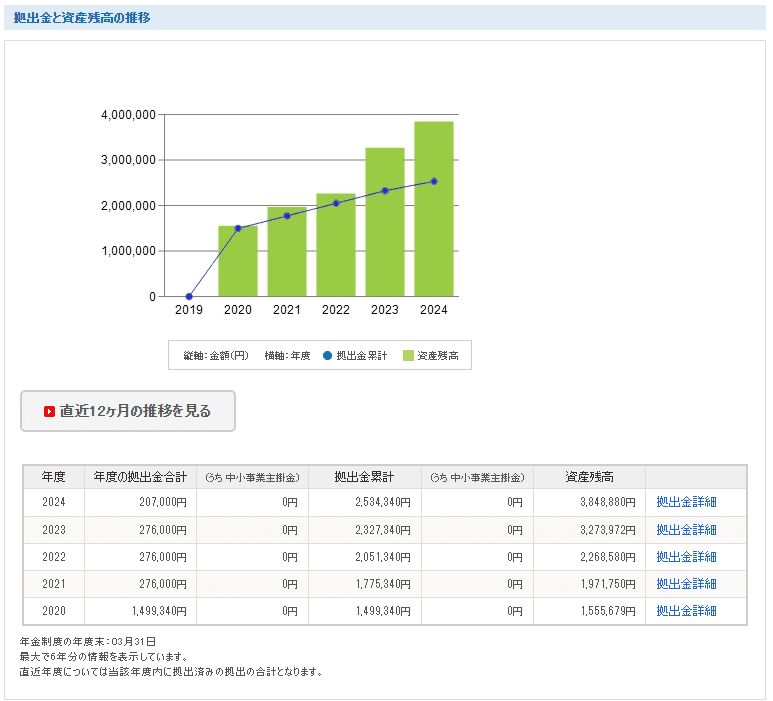Click the 年度の拠出金合計 column header
Viewport: 773px width, 701px height.
tap(141, 477)
